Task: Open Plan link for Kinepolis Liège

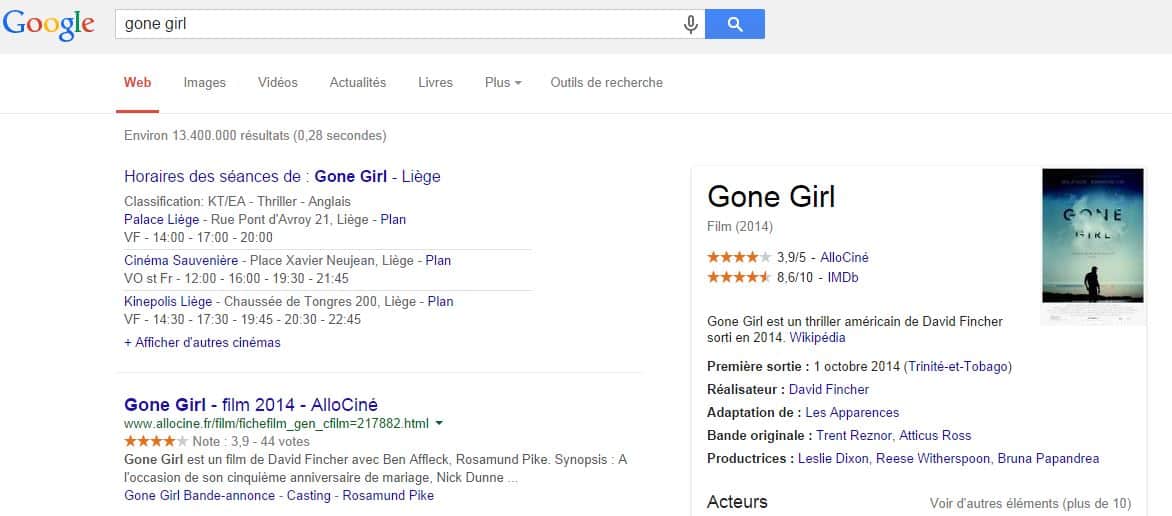Action: [x=440, y=301]
